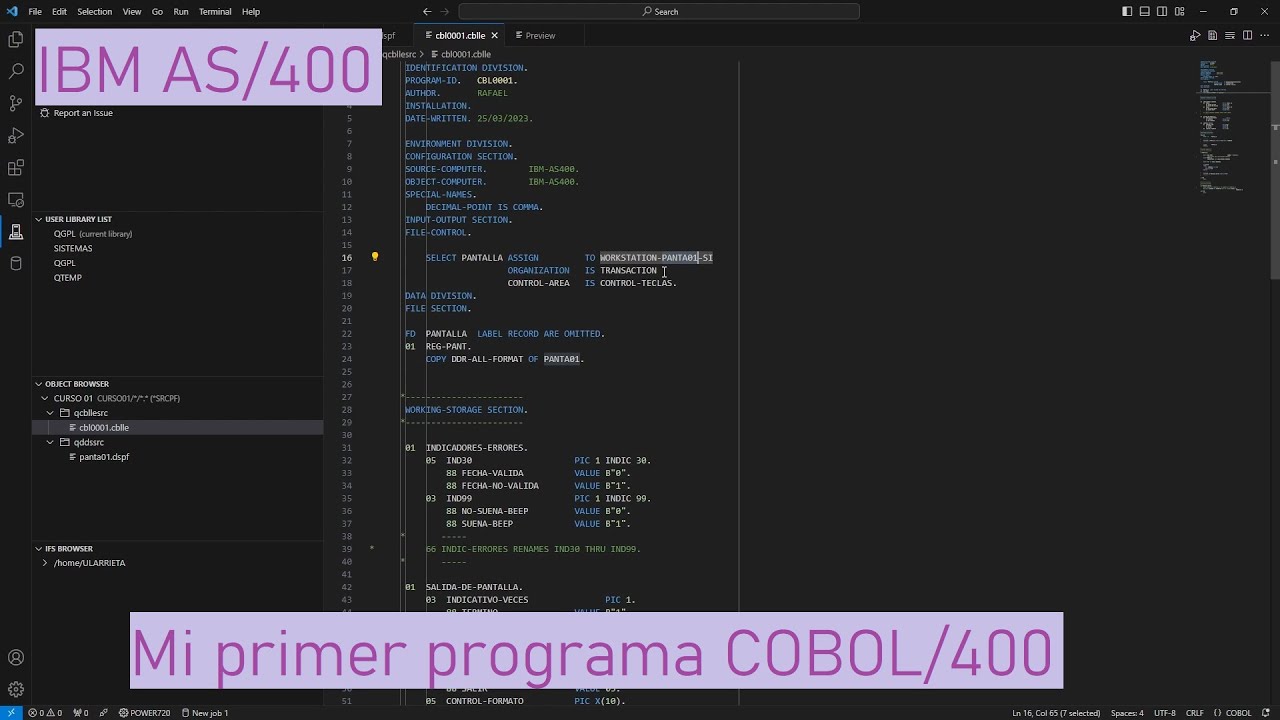
Task: Open notifications bell in the status bar
Action: click(x=1267, y=713)
